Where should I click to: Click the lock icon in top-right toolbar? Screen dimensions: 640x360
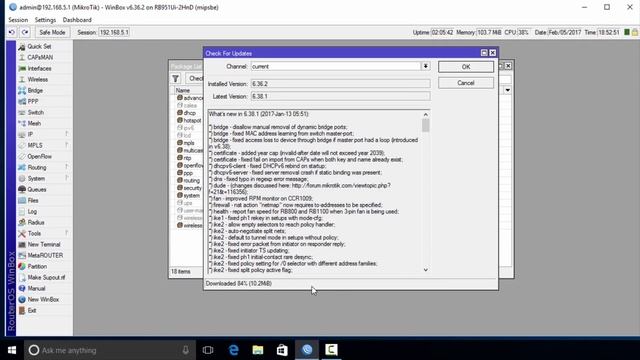(635, 32)
